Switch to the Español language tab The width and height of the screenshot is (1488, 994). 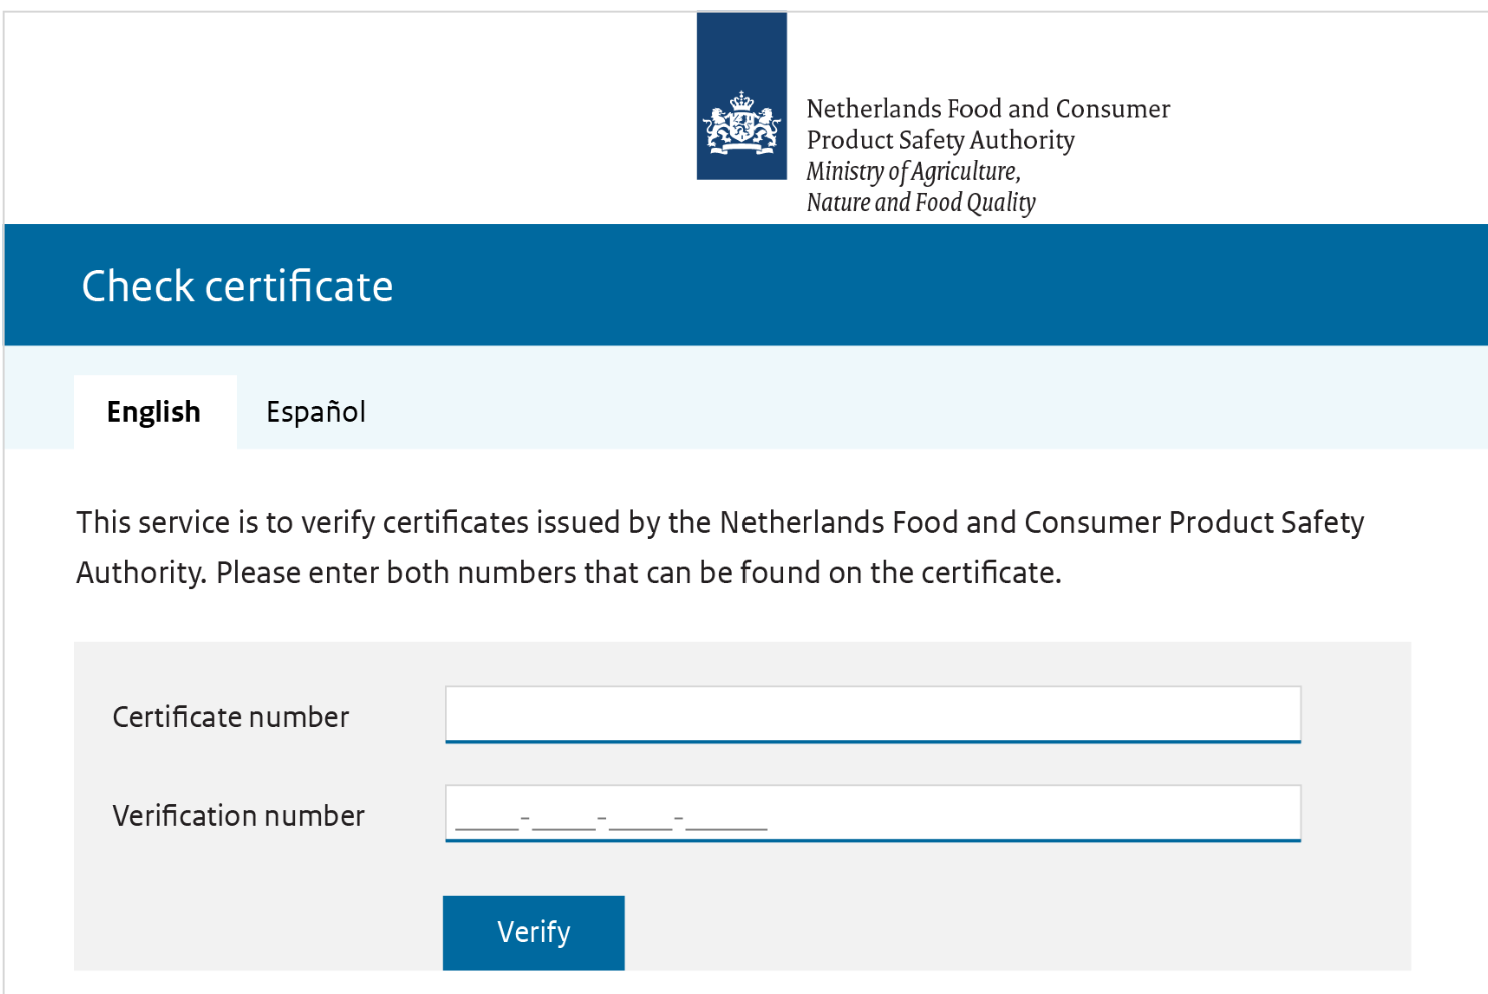pos(316,412)
